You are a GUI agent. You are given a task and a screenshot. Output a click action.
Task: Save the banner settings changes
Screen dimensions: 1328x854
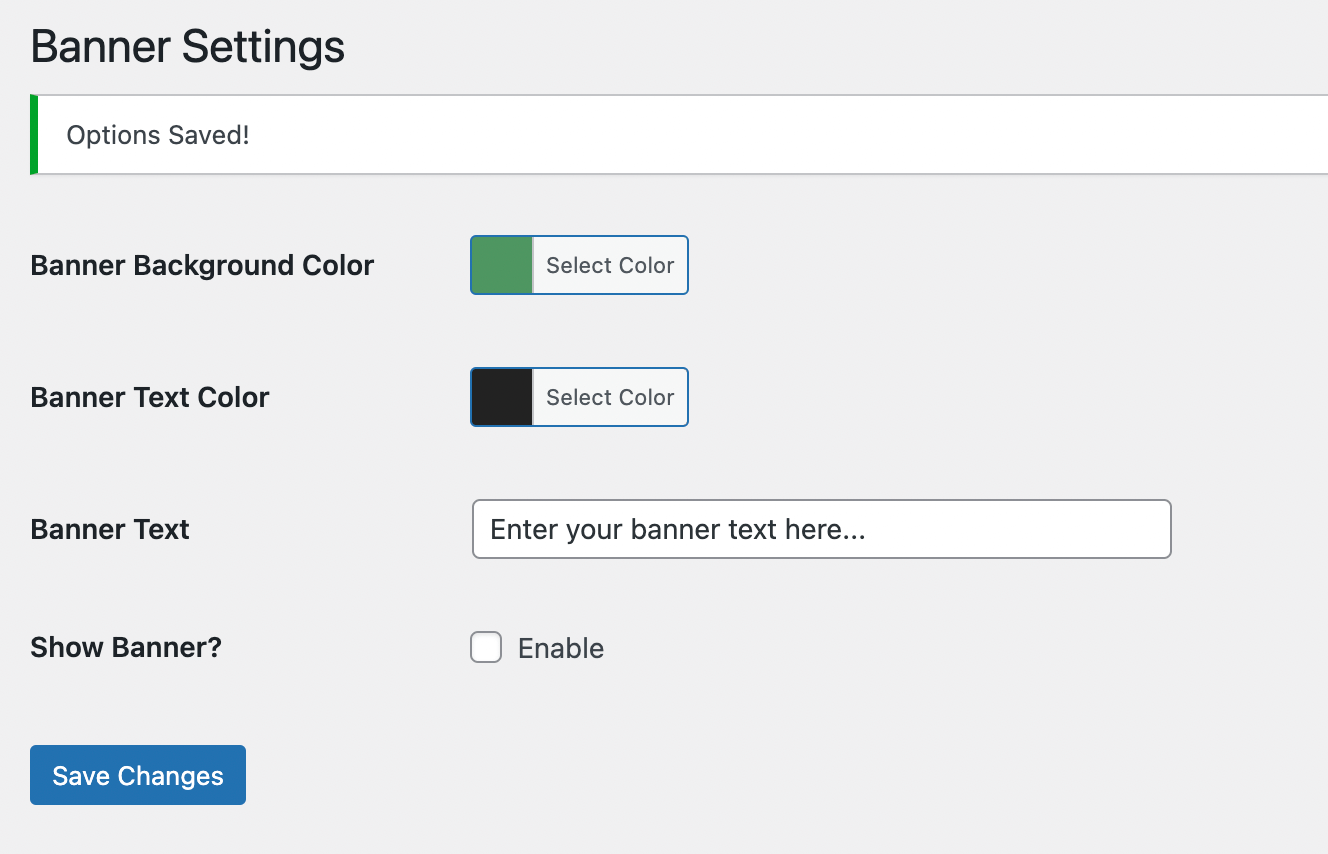137,775
